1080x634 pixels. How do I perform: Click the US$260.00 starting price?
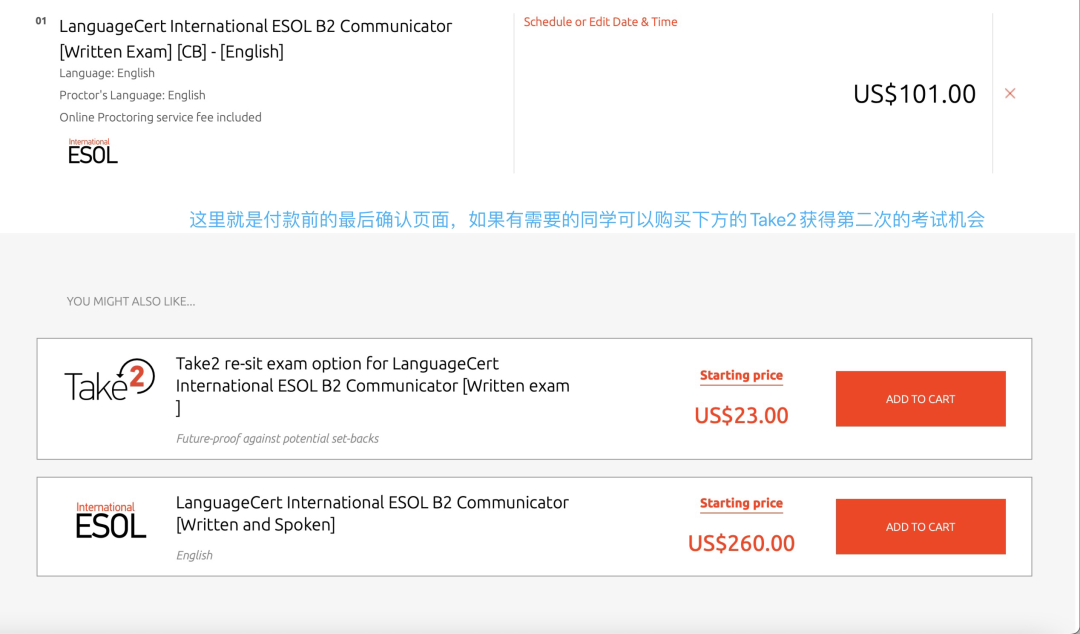[741, 543]
